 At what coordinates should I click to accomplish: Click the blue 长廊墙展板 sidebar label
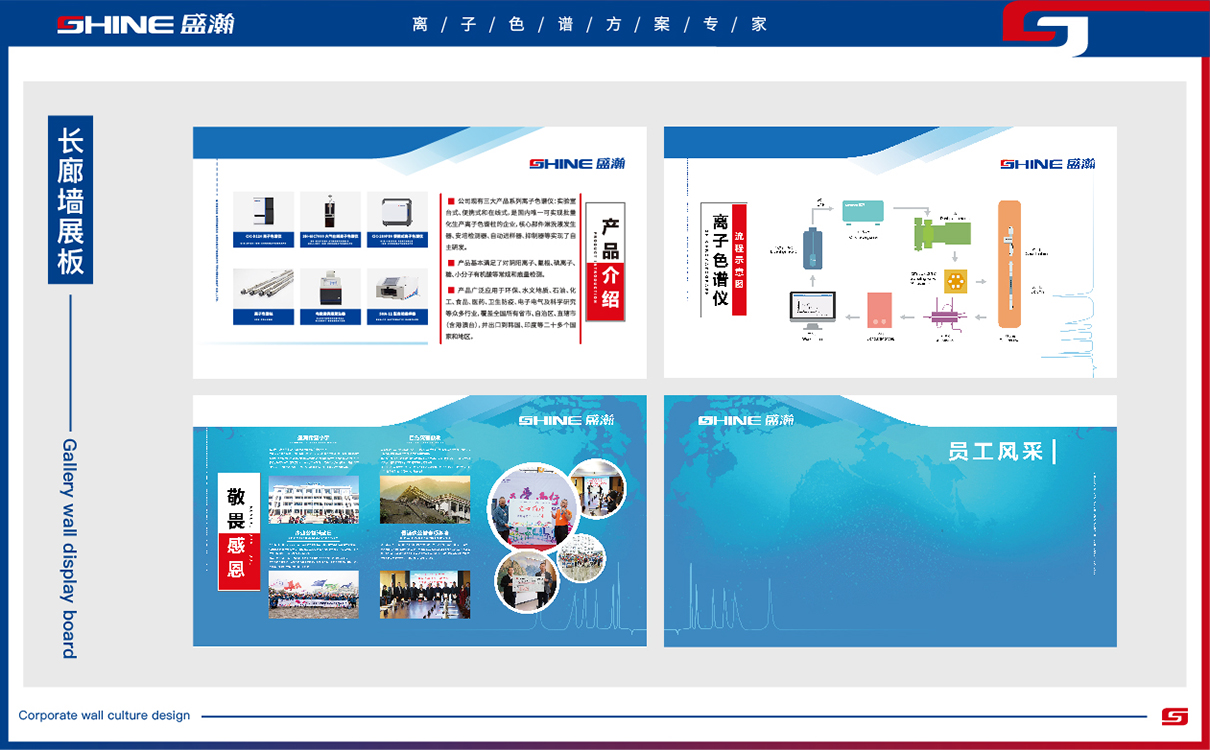click(x=70, y=200)
